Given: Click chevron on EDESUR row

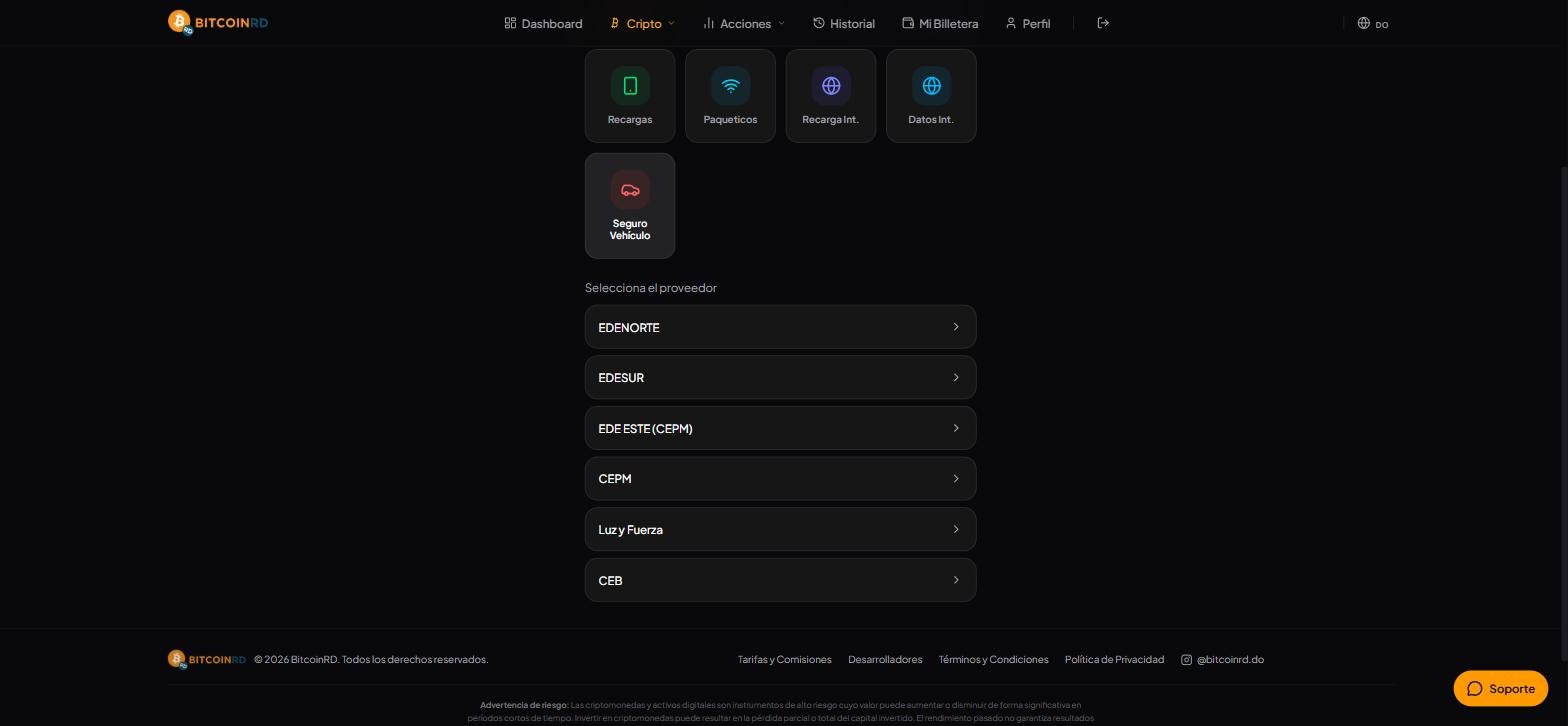Looking at the screenshot, I should 956,378.
